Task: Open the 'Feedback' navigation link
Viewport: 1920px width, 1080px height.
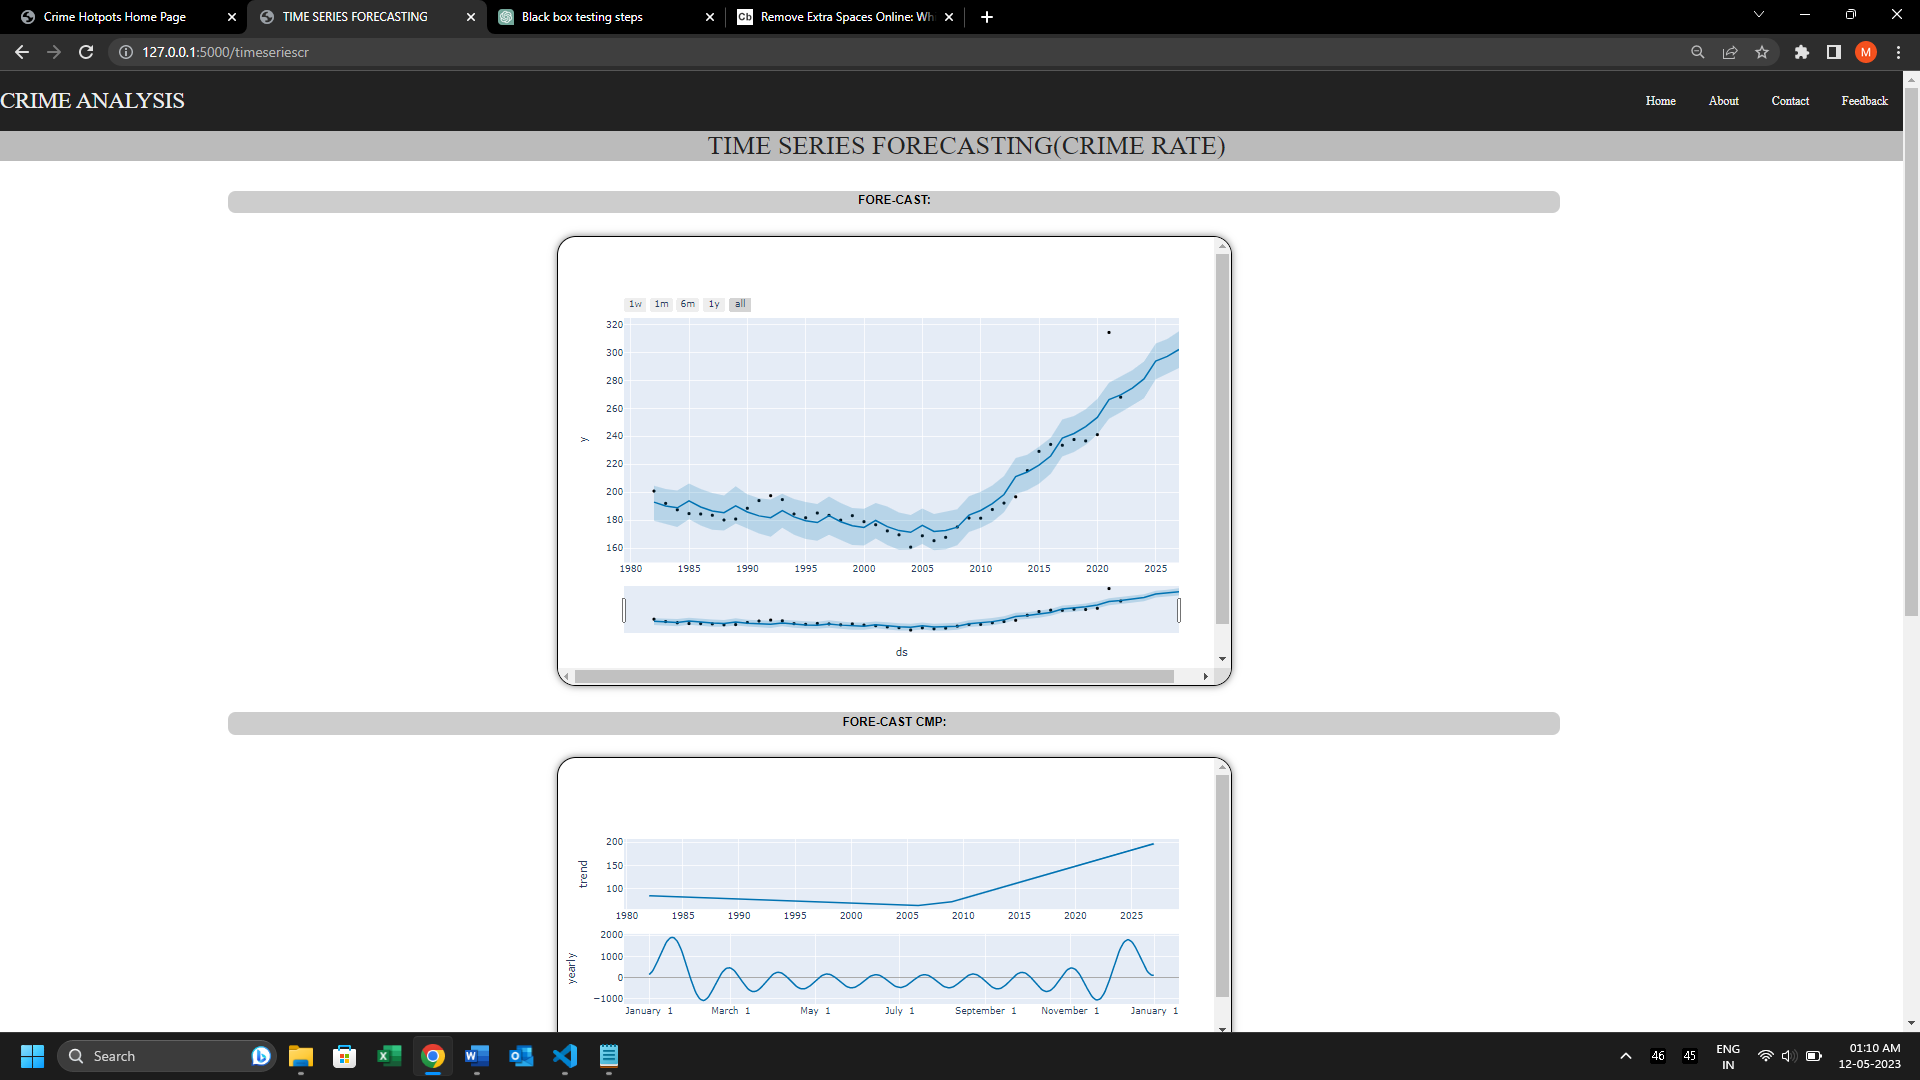Action: point(1863,100)
